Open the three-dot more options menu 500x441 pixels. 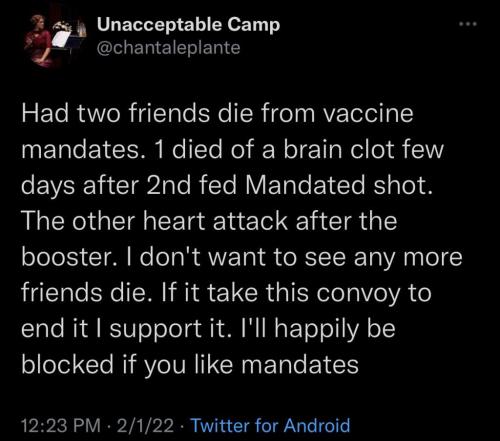(x=468, y=24)
